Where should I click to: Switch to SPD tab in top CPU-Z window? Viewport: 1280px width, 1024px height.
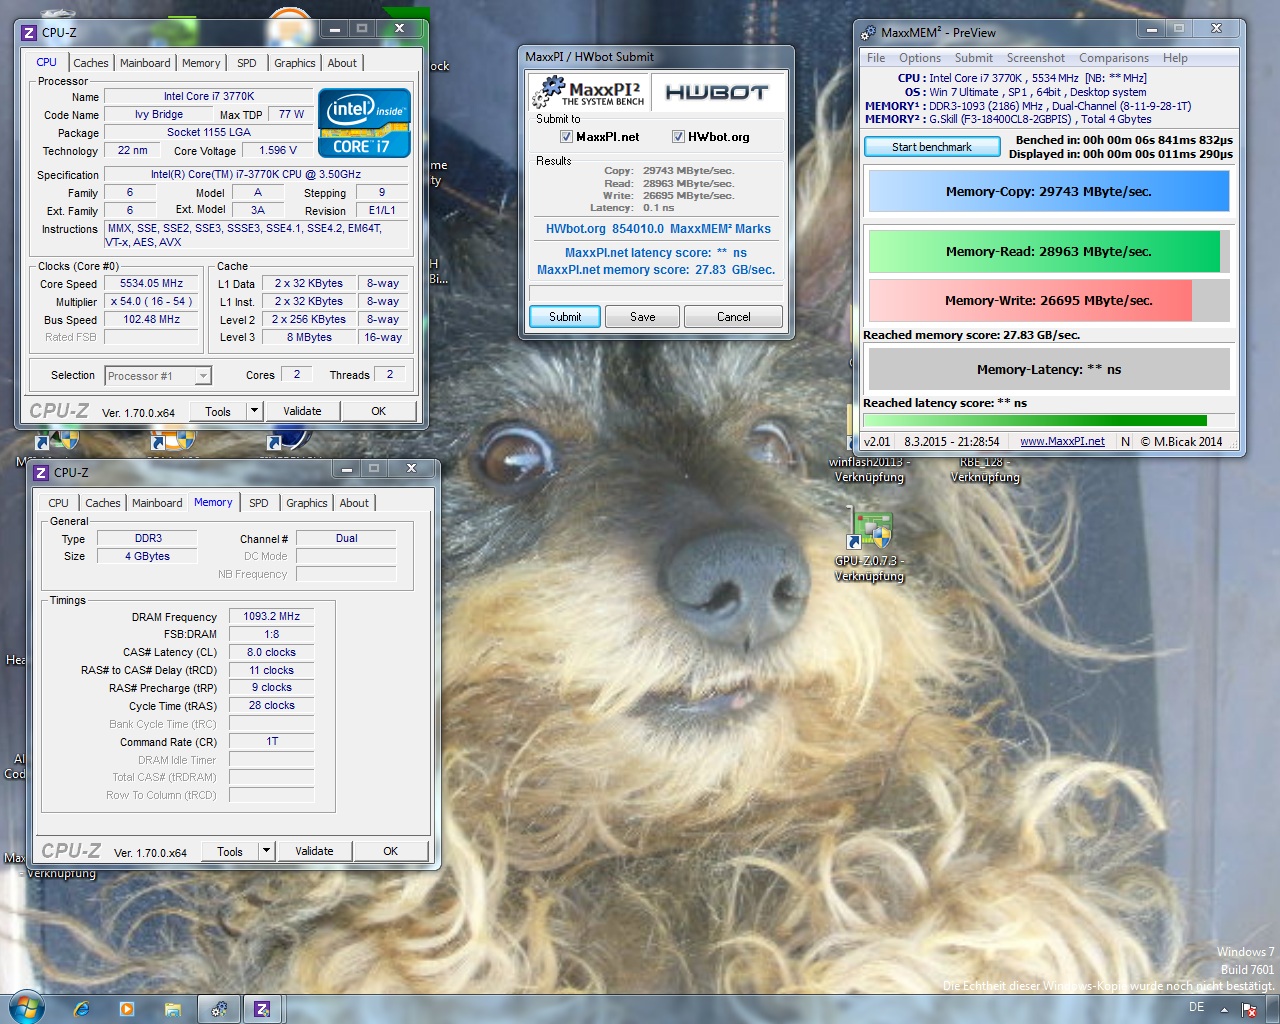point(247,63)
